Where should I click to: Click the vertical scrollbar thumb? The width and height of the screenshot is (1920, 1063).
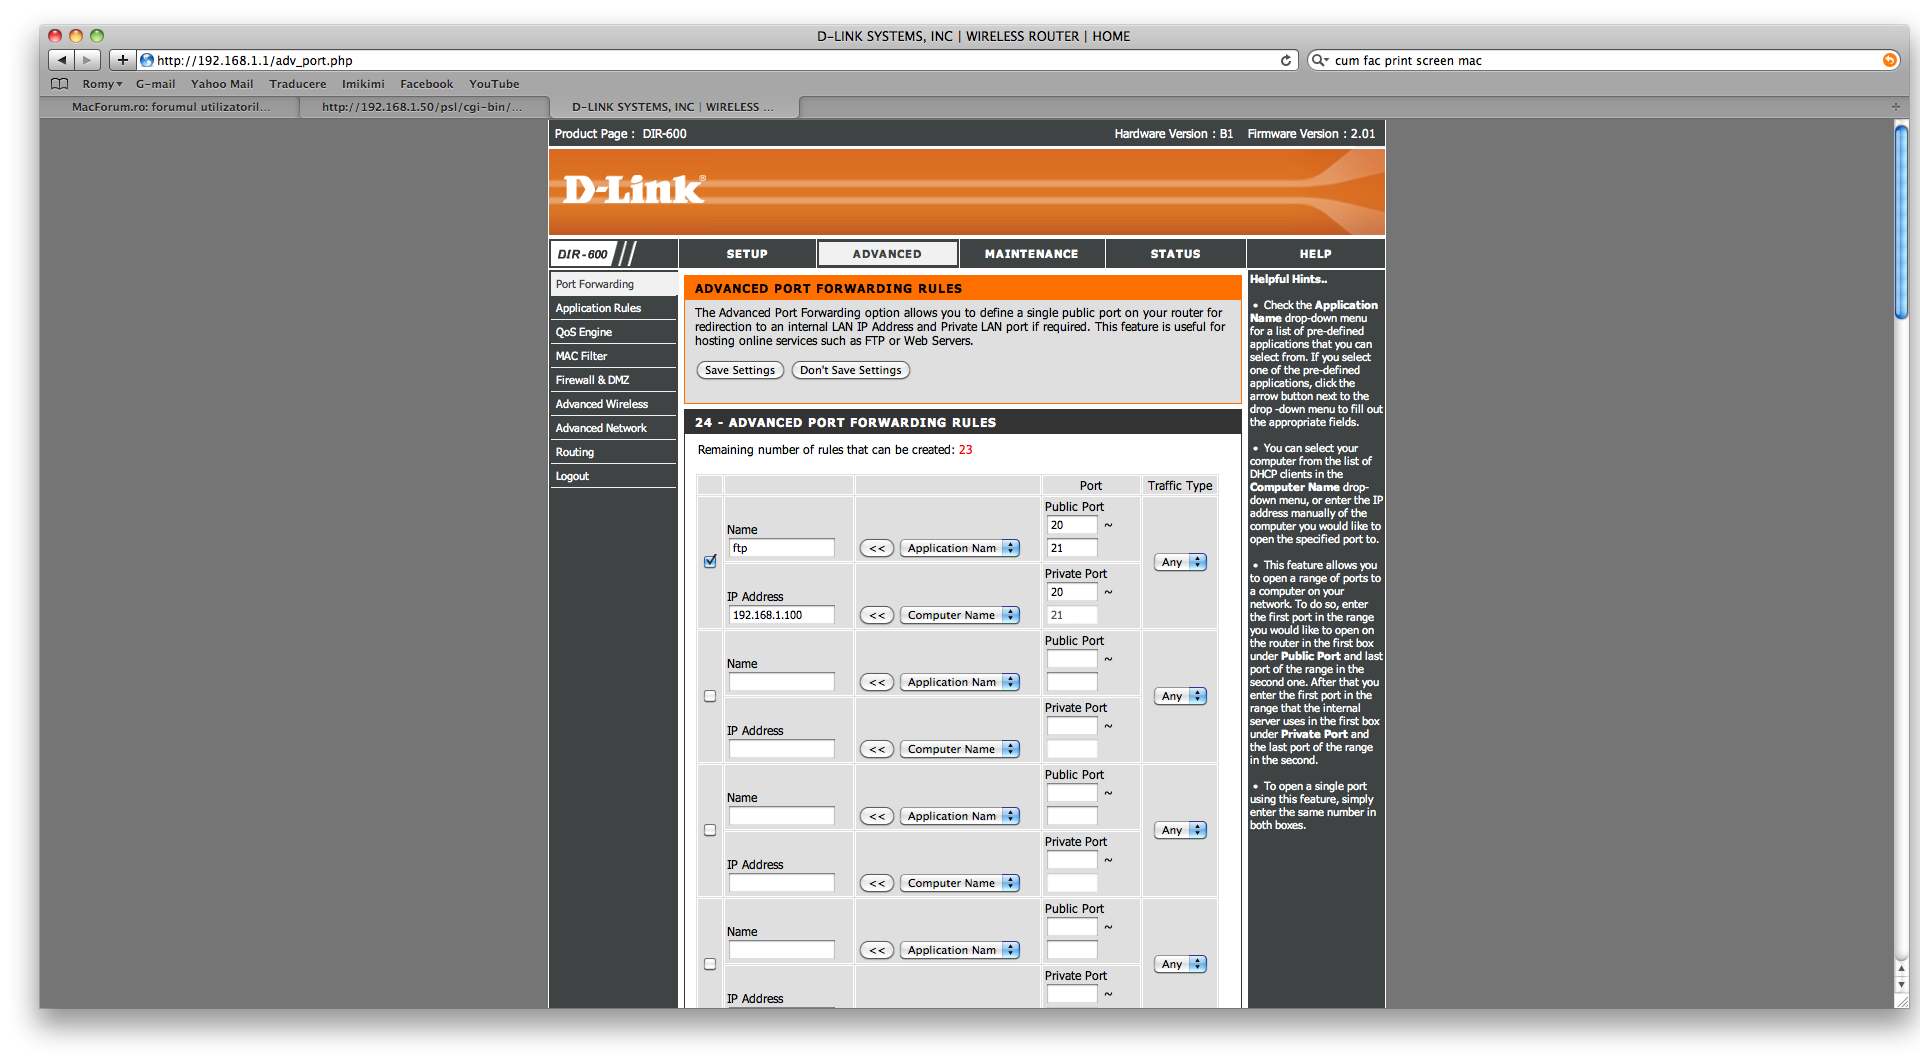click(x=1901, y=222)
